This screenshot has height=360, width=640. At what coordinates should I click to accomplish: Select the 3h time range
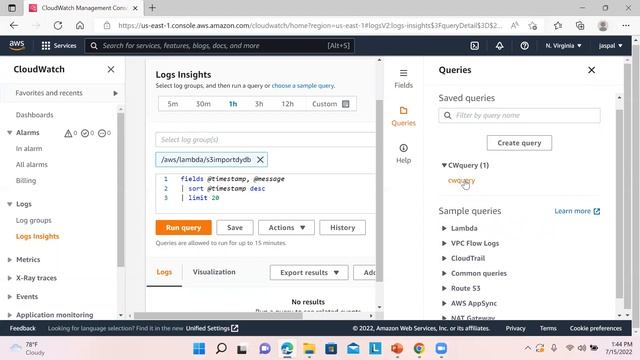tap(259, 104)
